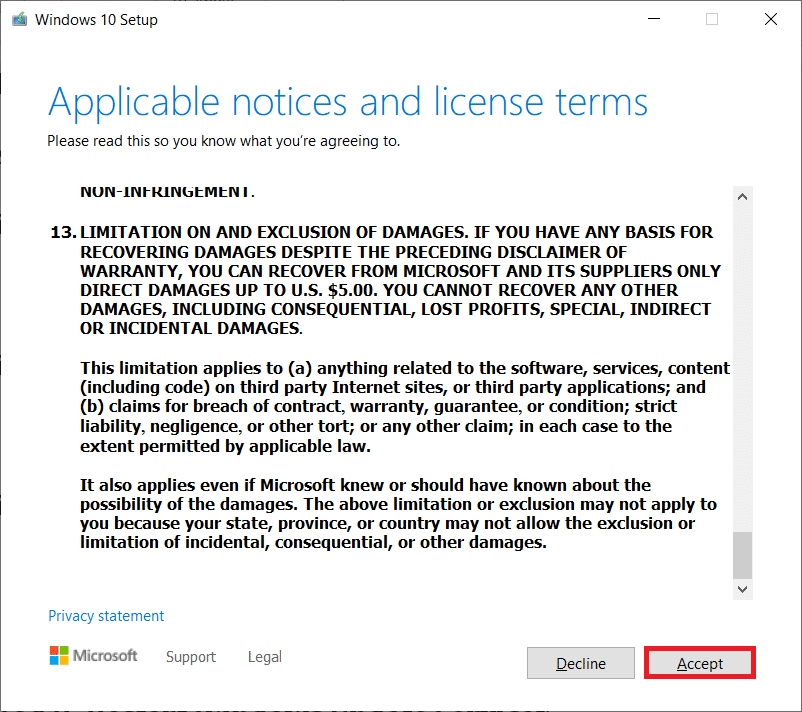Image resolution: width=802 pixels, height=712 pixels.
Task: Click the scrollbar up arrow
Action: 742,196
